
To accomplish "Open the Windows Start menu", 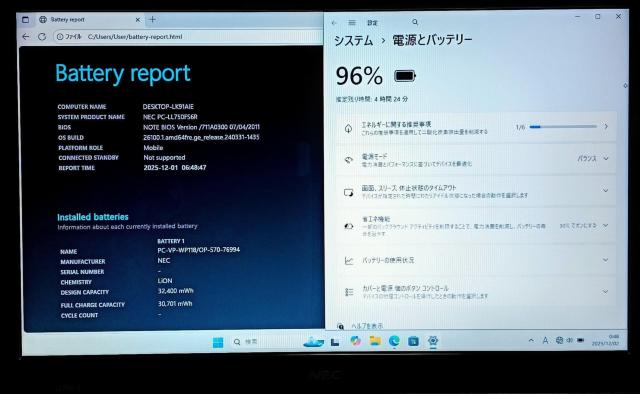I will pos(218,342).
